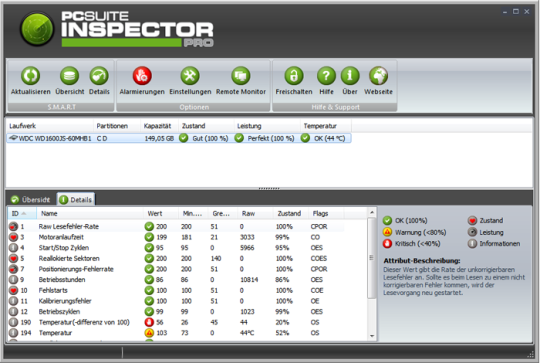The width and height of the screenshot is (540, 363).
Task: Open the Übersicht toolbar icon
Action: tap(70, 76)
